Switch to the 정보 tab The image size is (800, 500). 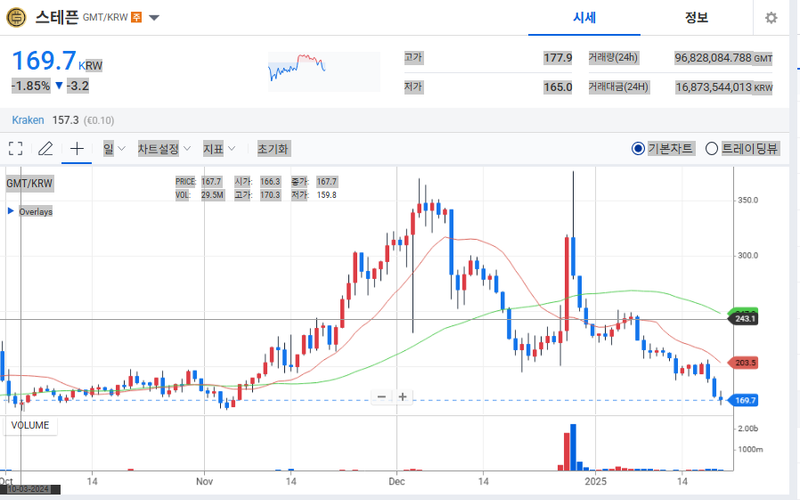tap(696, 18)
